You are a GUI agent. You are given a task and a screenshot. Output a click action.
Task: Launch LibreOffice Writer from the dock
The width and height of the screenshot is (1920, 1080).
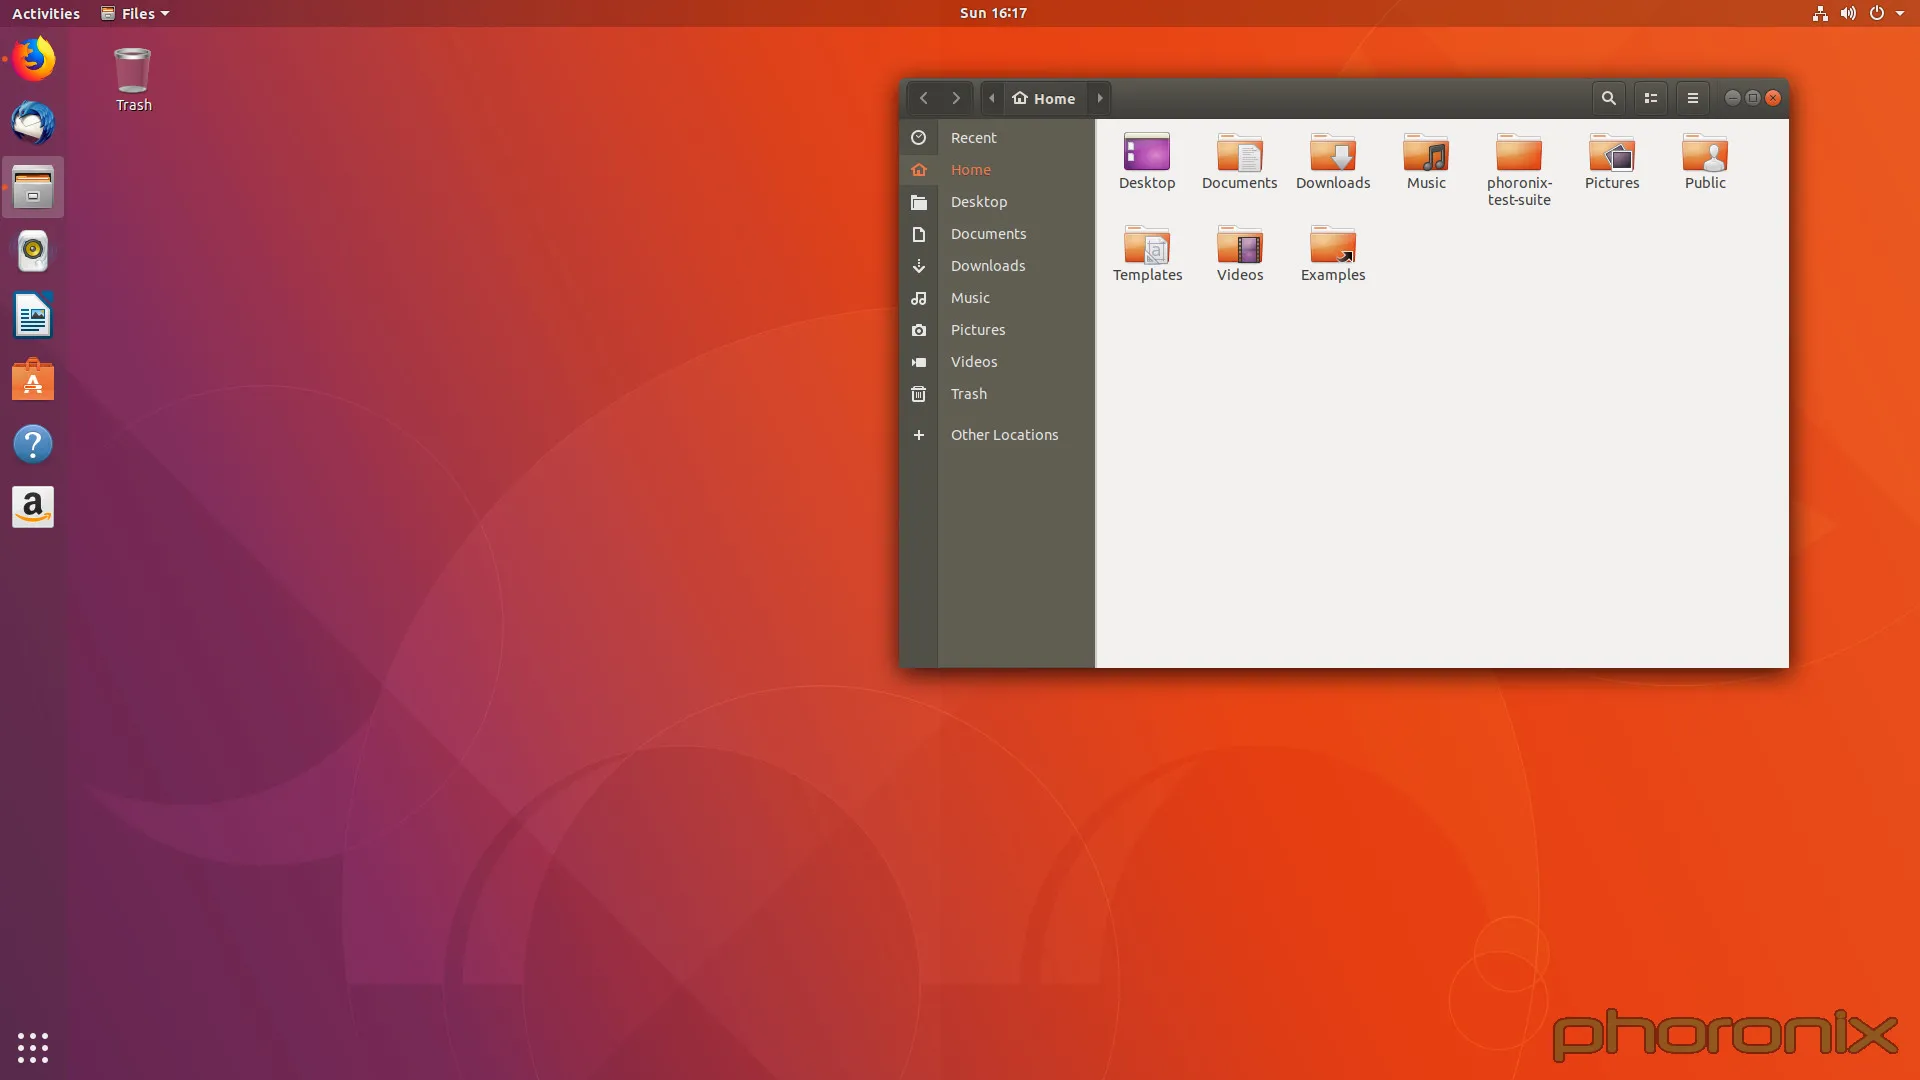point(33,316)
